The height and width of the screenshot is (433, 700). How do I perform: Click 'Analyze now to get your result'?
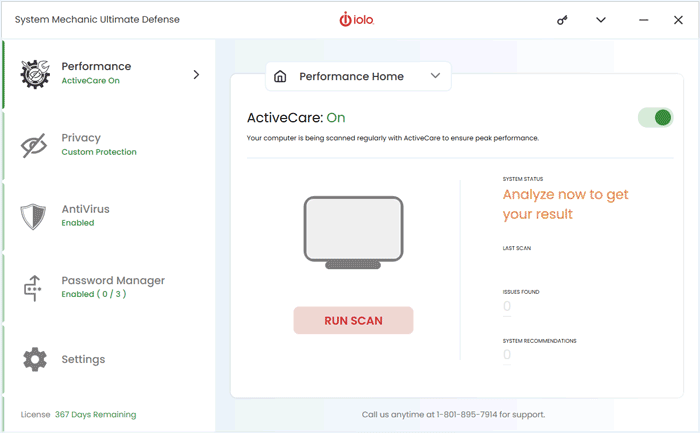point(565,204)
